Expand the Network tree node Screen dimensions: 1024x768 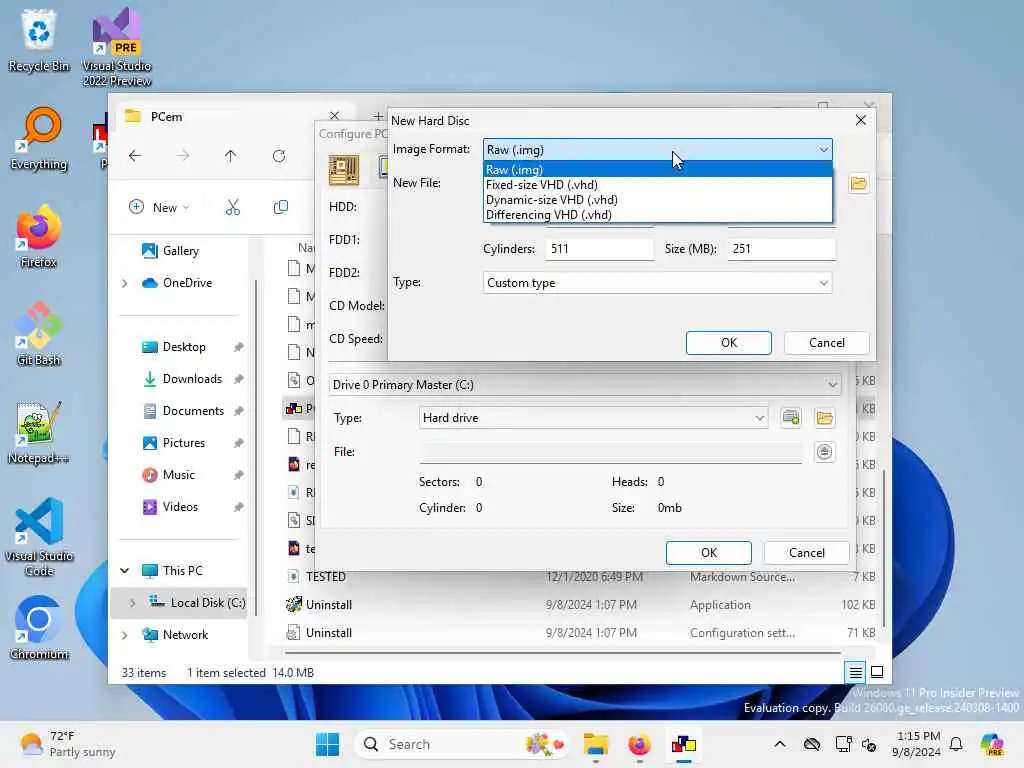125,635
